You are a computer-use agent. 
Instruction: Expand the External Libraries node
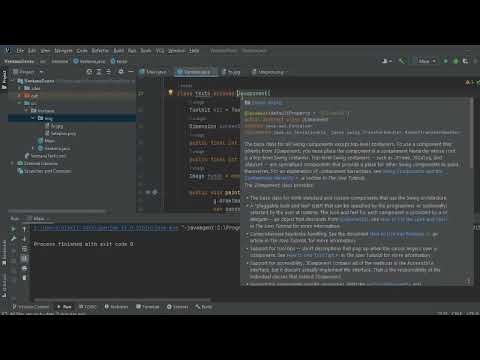[13, 163]
